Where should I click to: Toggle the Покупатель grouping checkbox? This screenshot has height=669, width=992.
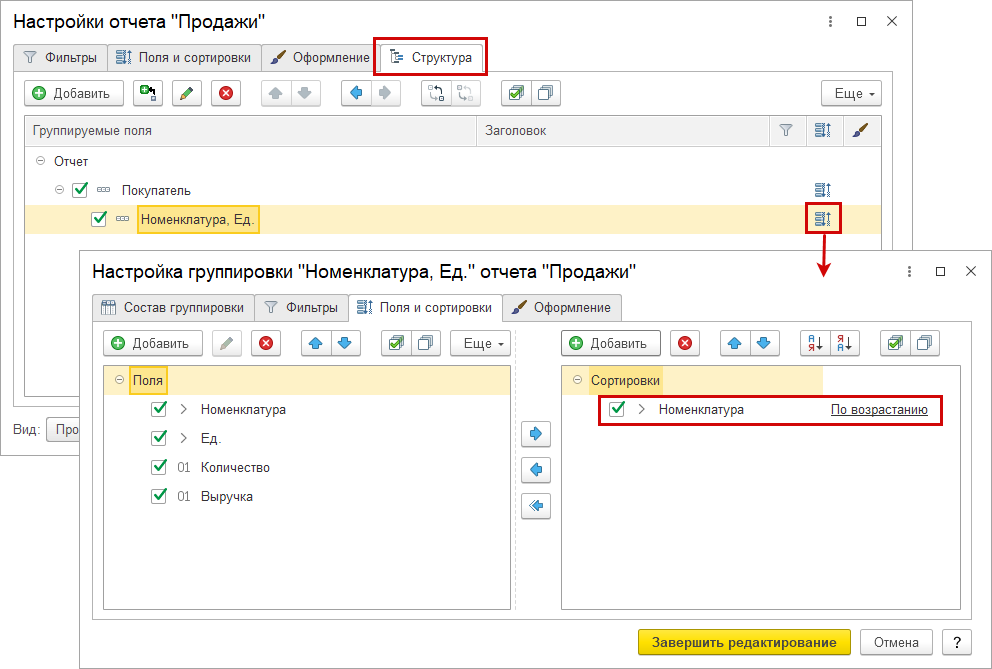tap(81, 190)
